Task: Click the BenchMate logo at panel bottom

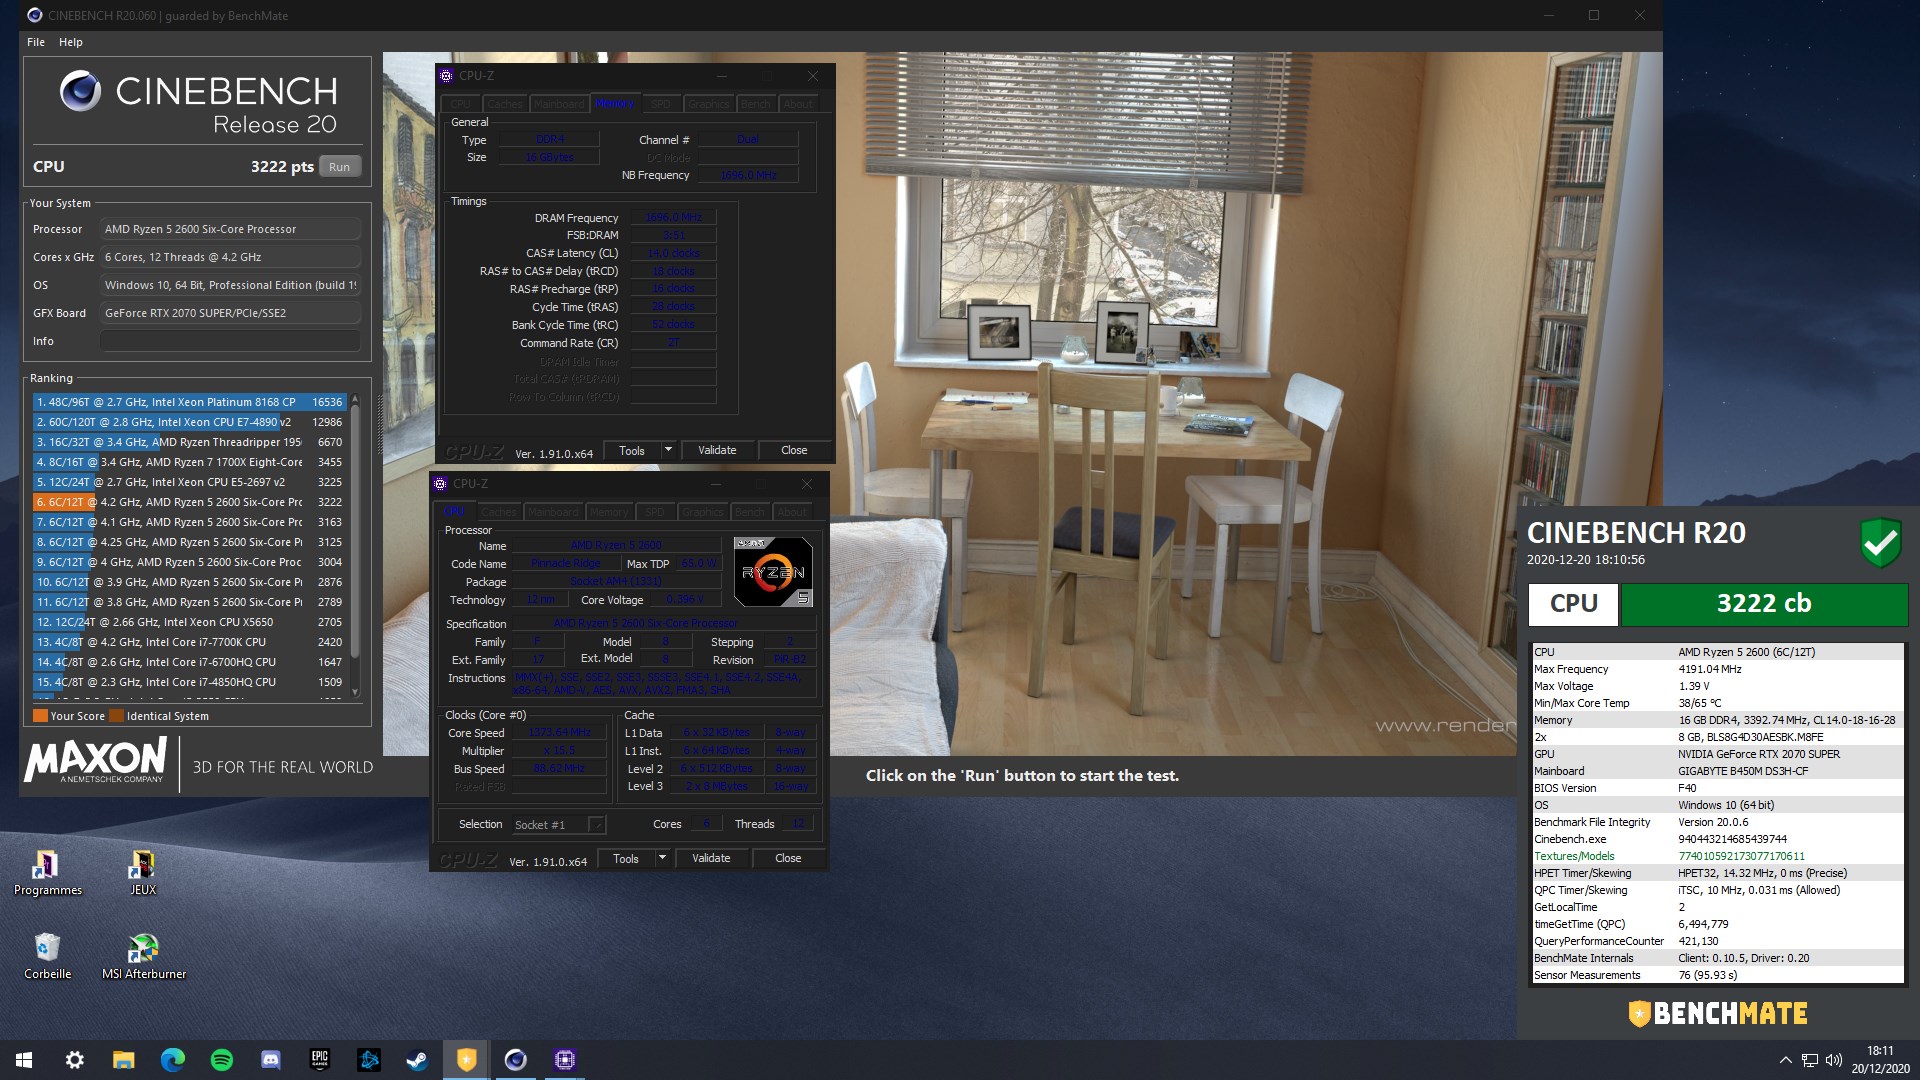Action: pyautogui.click(x=1717, y=1014)
